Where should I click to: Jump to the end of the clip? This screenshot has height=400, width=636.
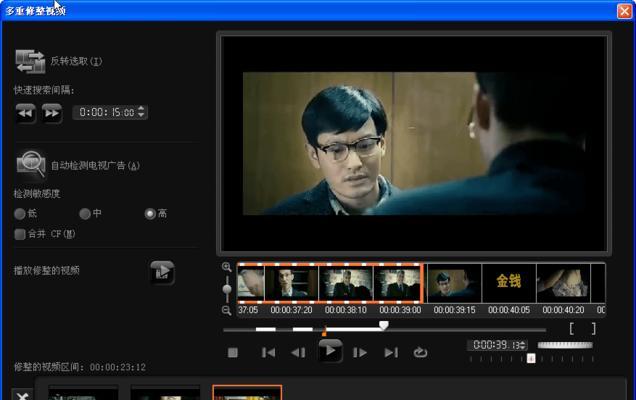click(x=391, y=353)
